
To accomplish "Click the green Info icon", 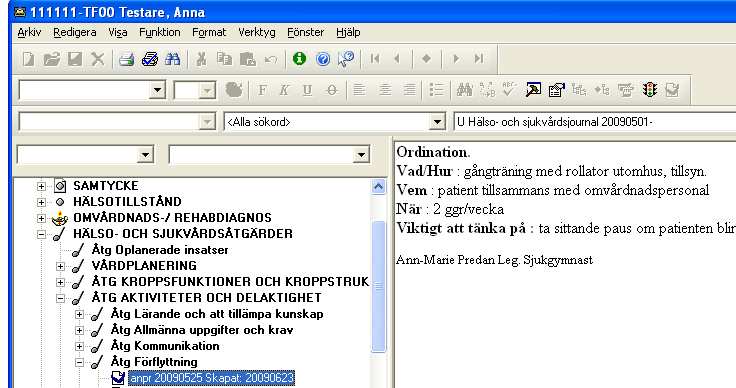I will click(x=299, y=59).
